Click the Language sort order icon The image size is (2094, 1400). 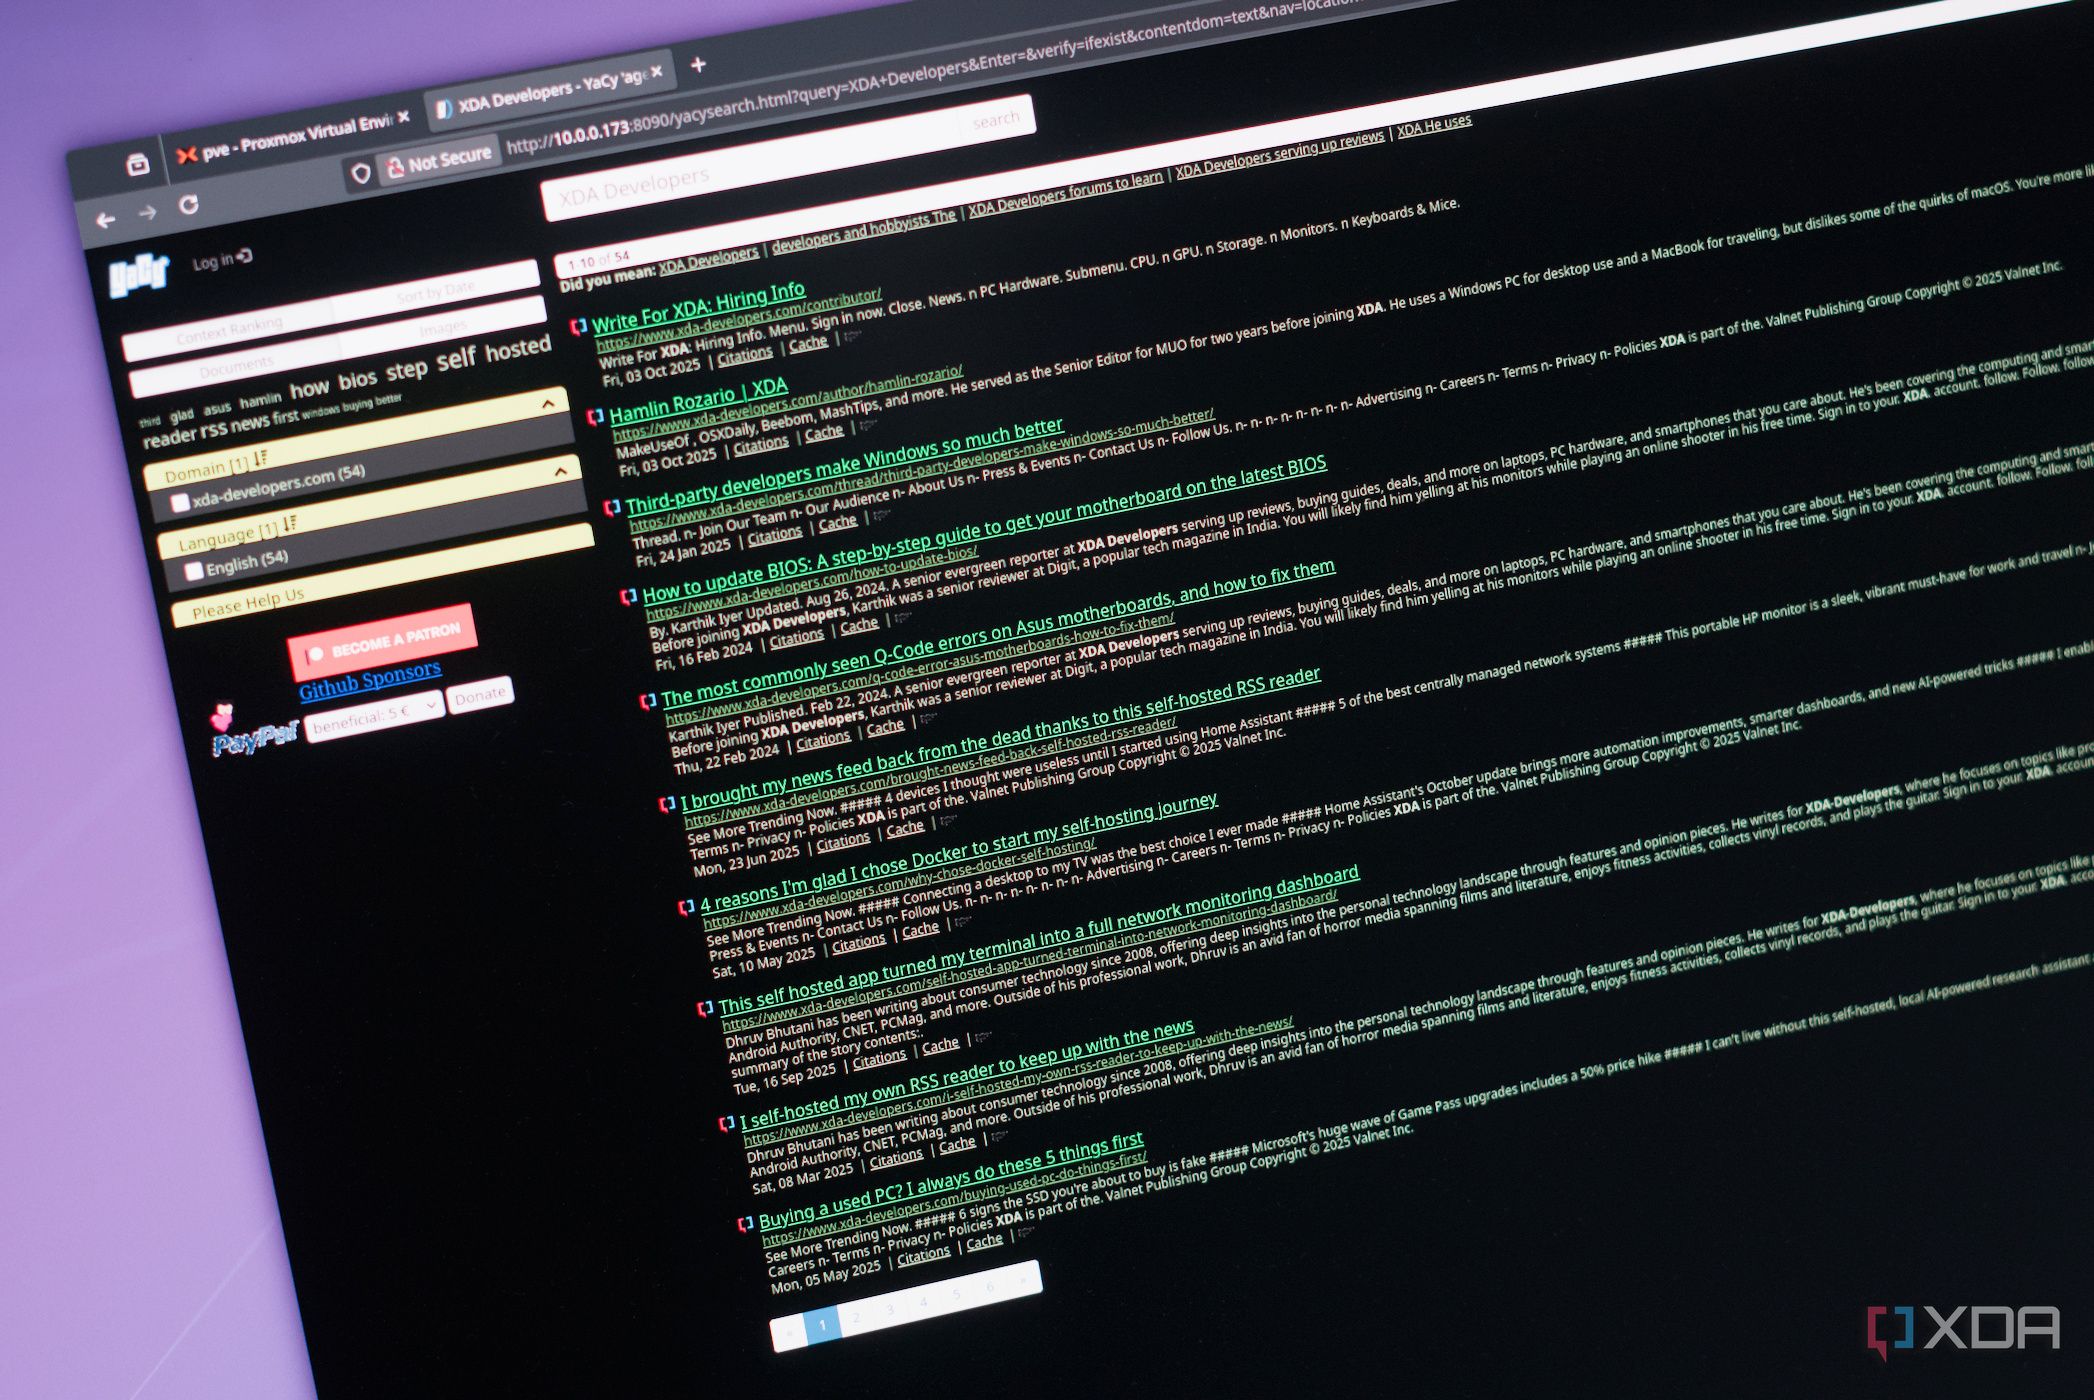click(x=289, y=523)
